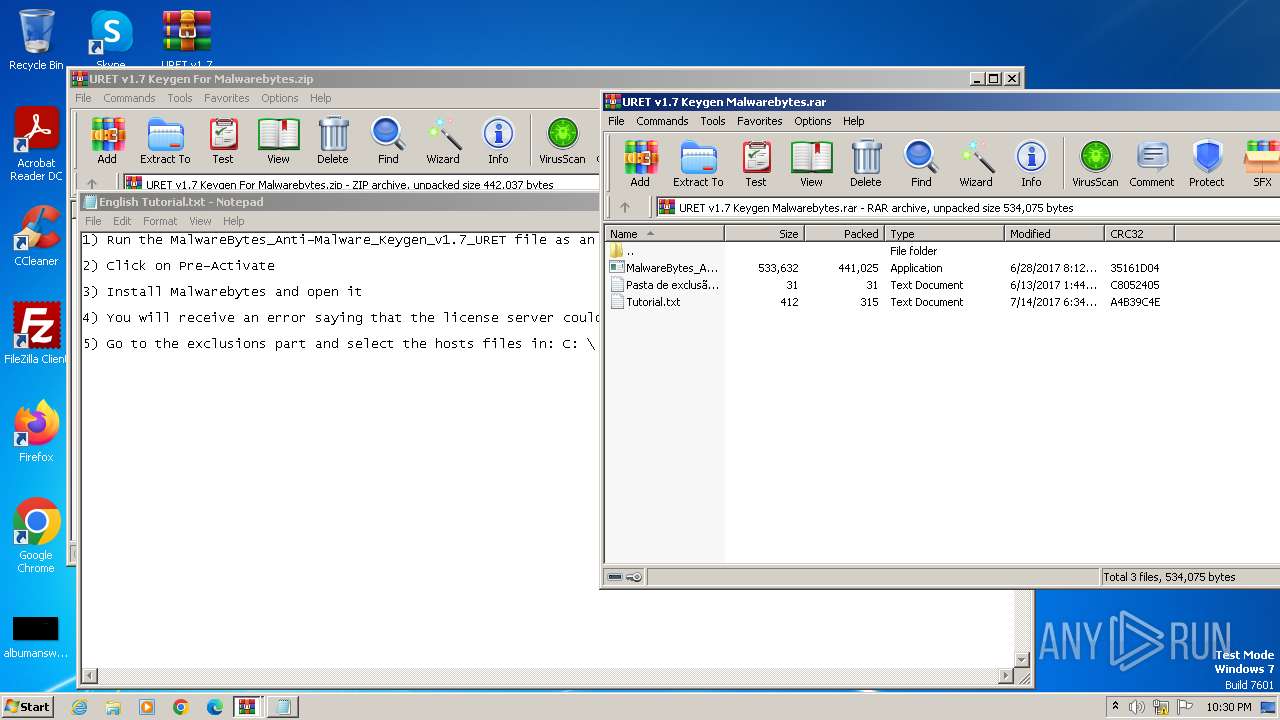Select the CCleaner desktop shortcut
Viewport: 1280px width, 720px height.
[x=36, y=236]
